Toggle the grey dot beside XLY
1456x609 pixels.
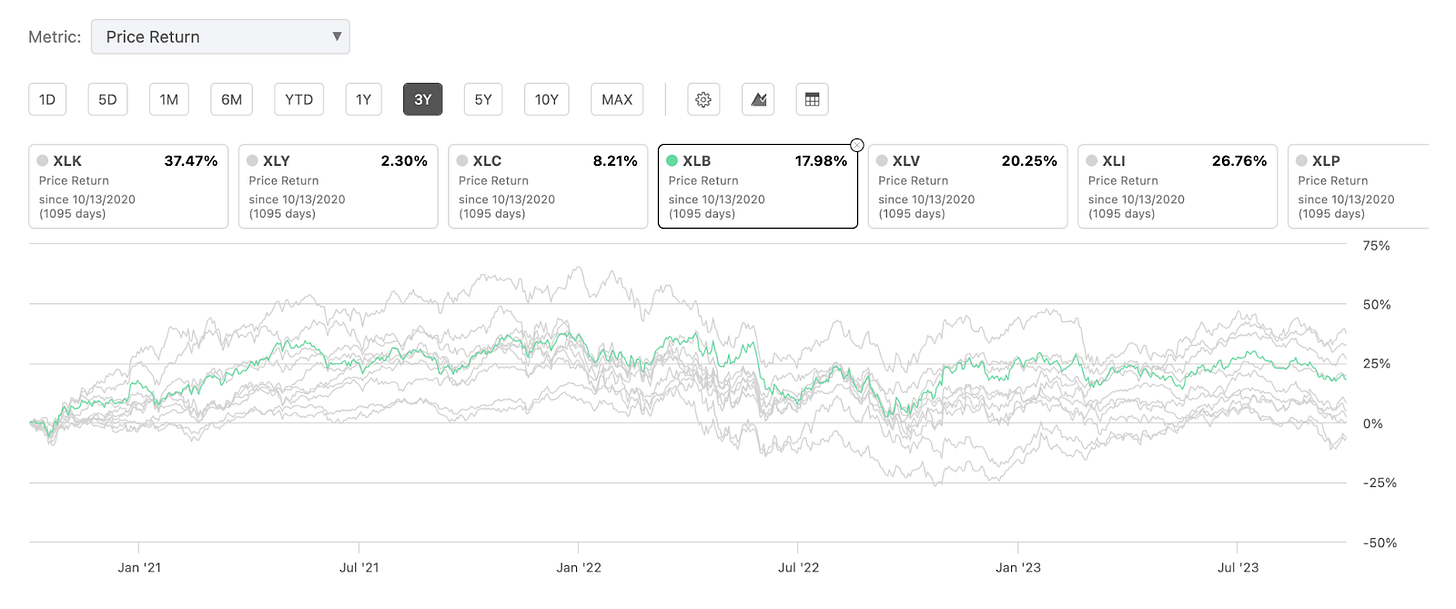coord(252,160)
